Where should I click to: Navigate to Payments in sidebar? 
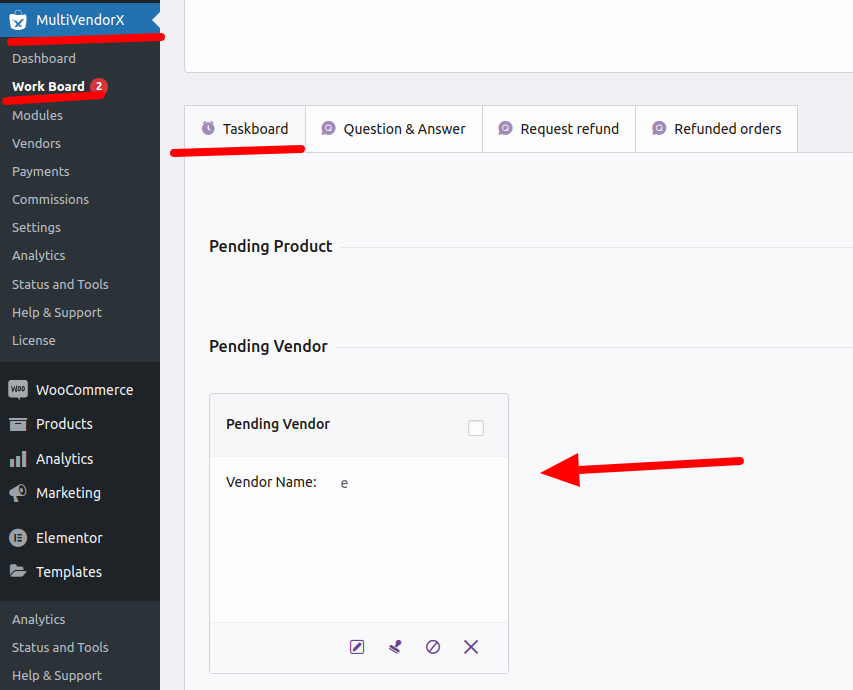[x=40, y=171]
